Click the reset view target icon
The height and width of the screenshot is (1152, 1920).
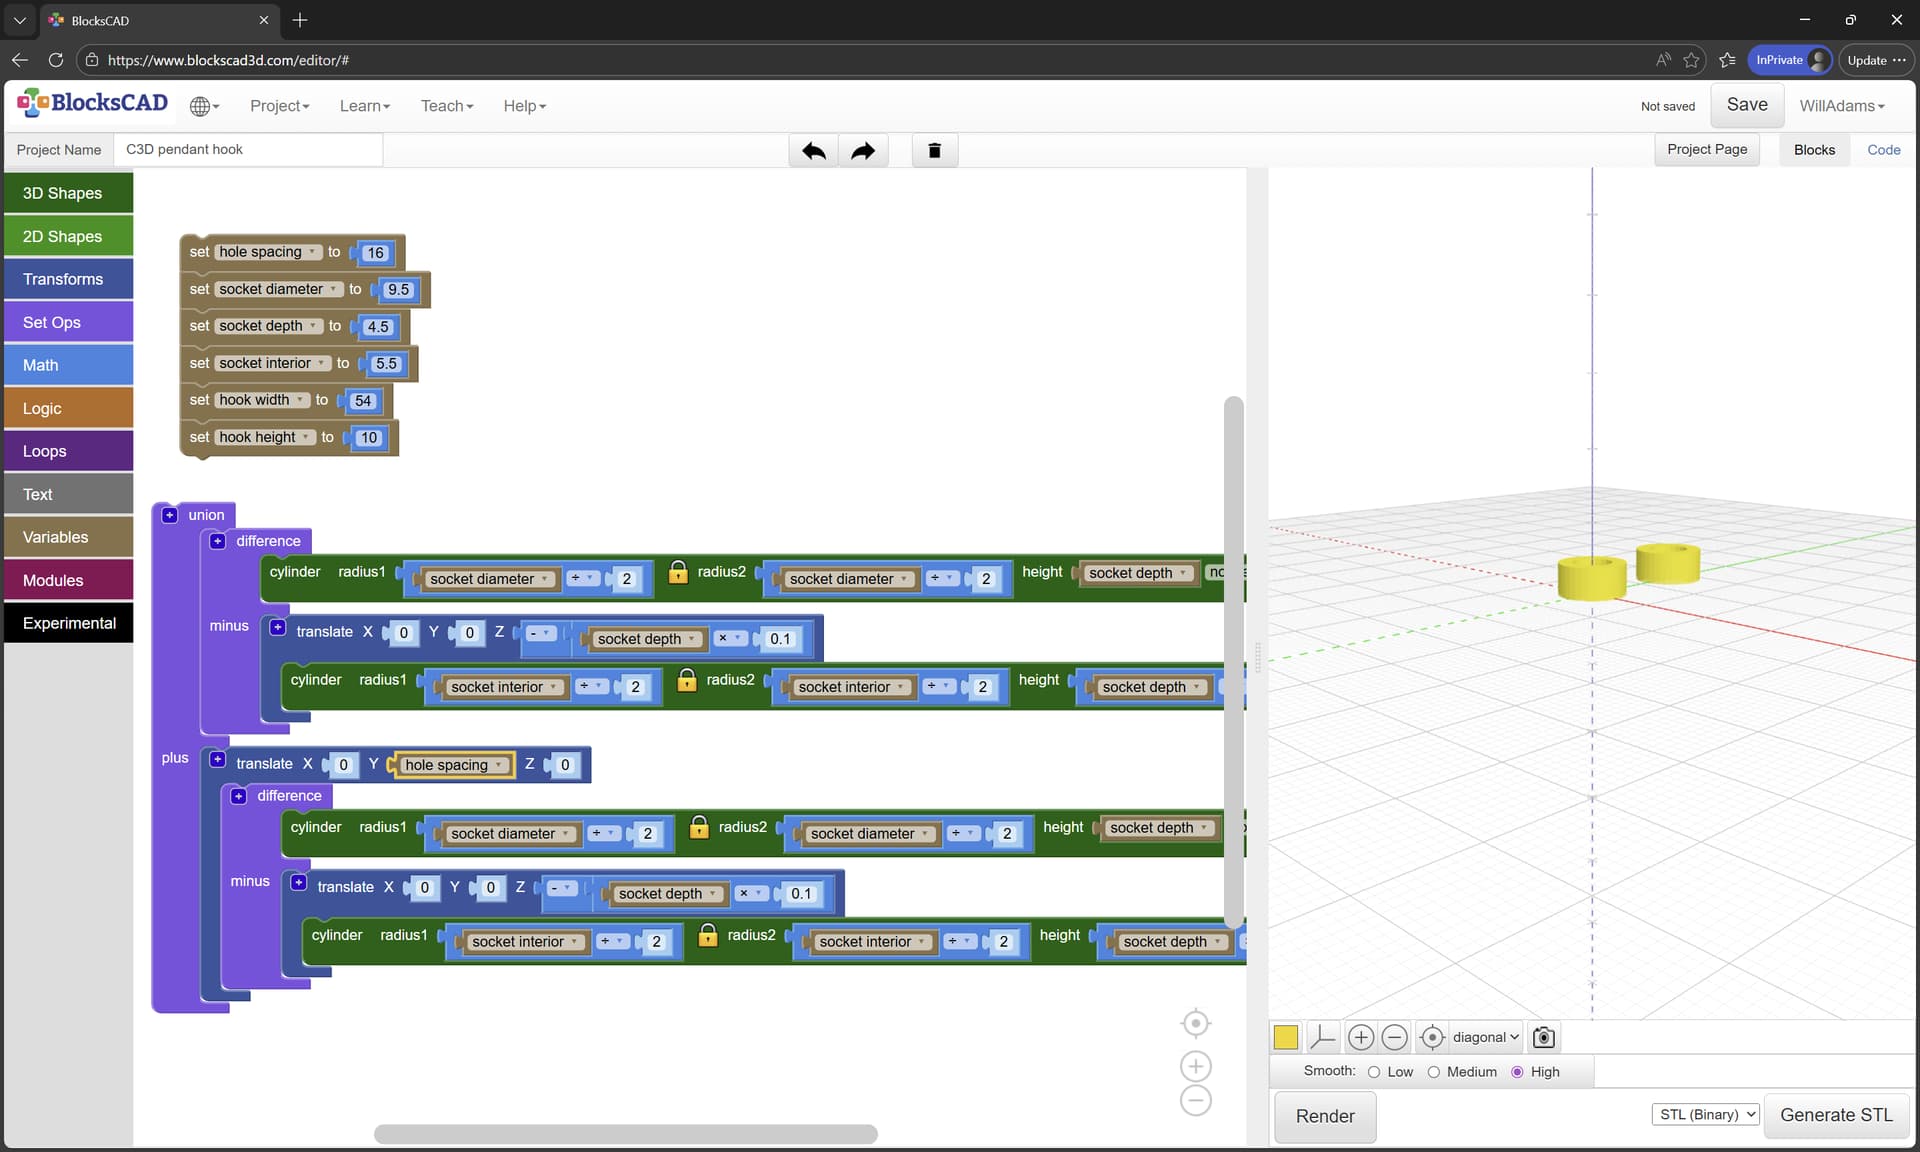[1432, 1037]
